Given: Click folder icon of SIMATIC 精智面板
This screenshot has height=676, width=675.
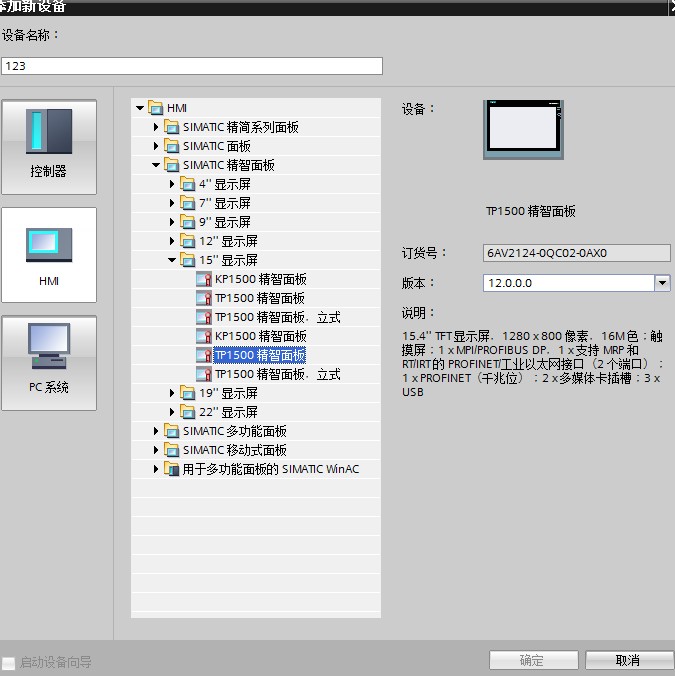Looking at the screenshot, I should (172, 165).
